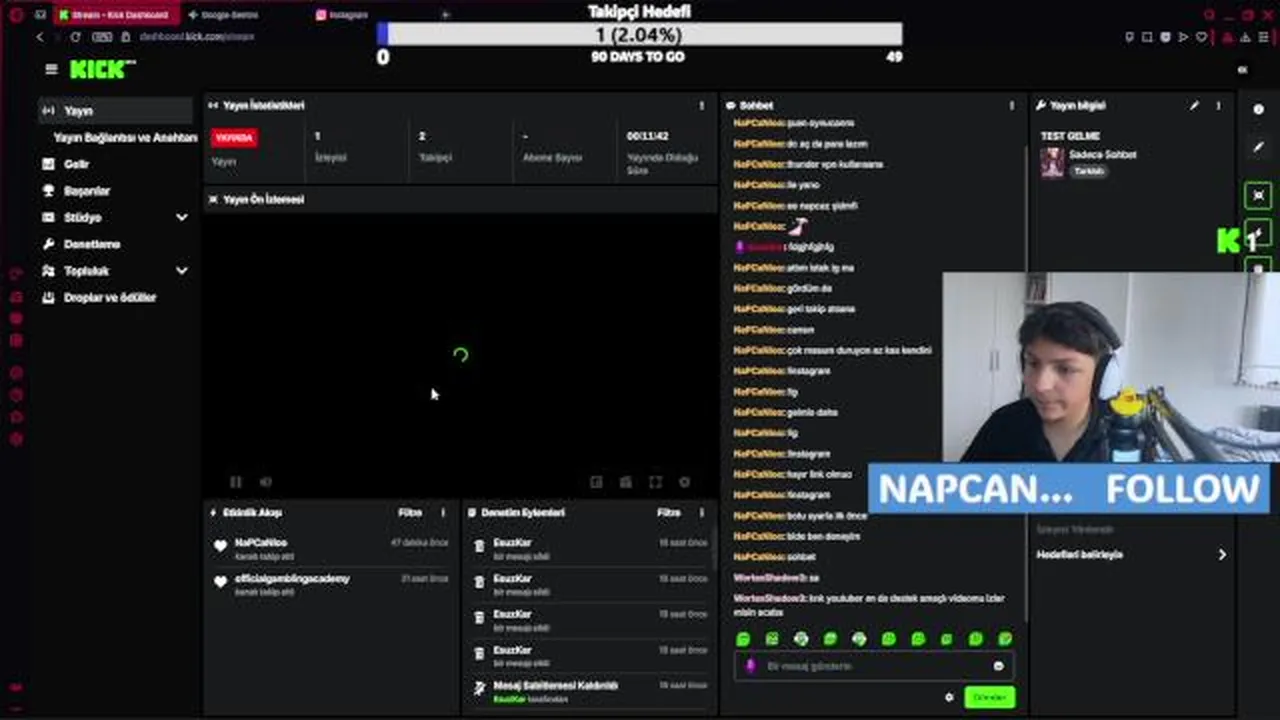
Task: Click the first green chat emote
Action: click(743, 639)
